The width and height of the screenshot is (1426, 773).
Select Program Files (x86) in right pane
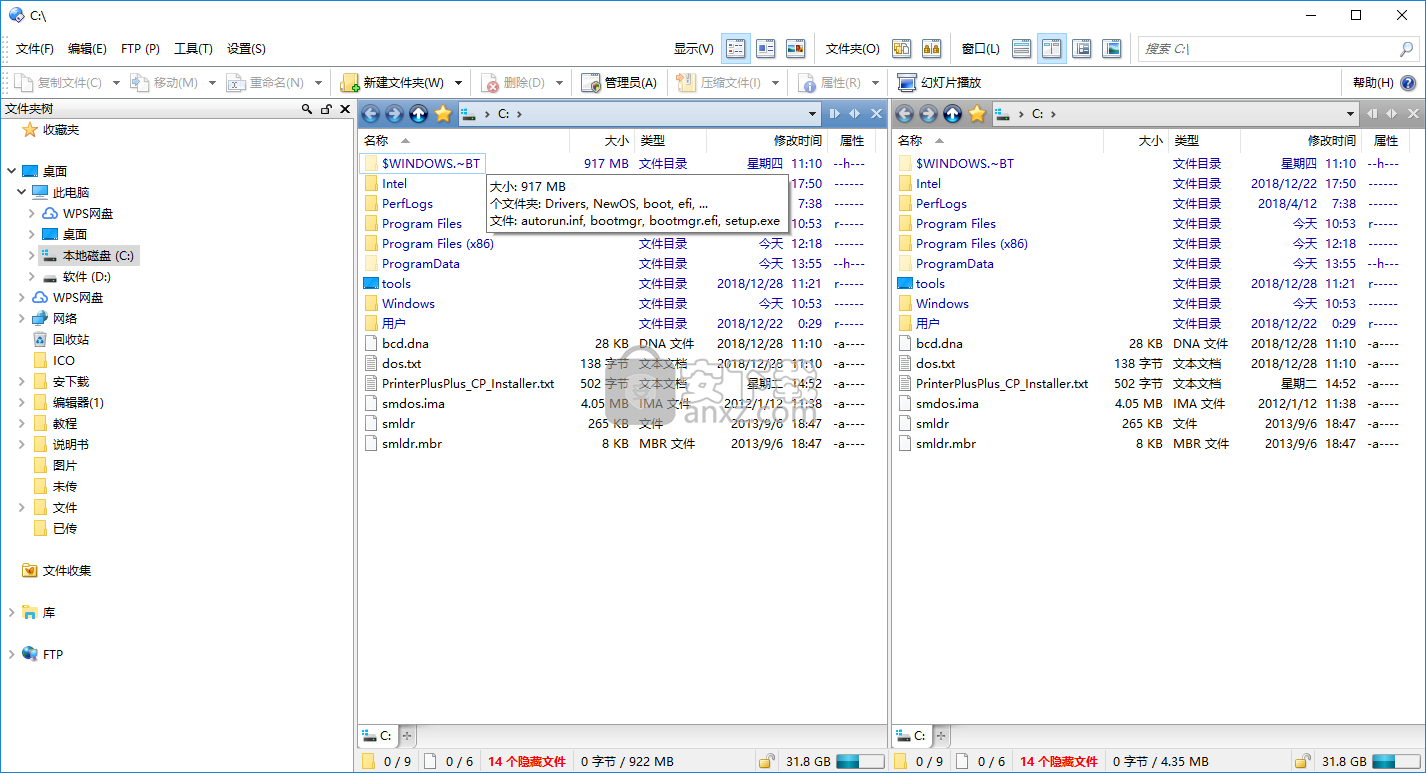[x=972, y=243]
